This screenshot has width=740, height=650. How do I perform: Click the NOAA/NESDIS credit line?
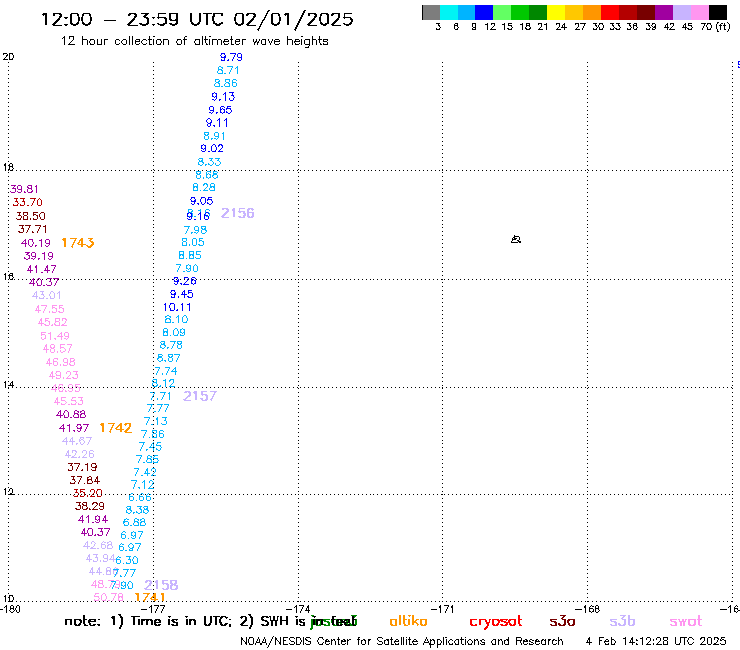(402, 642)
